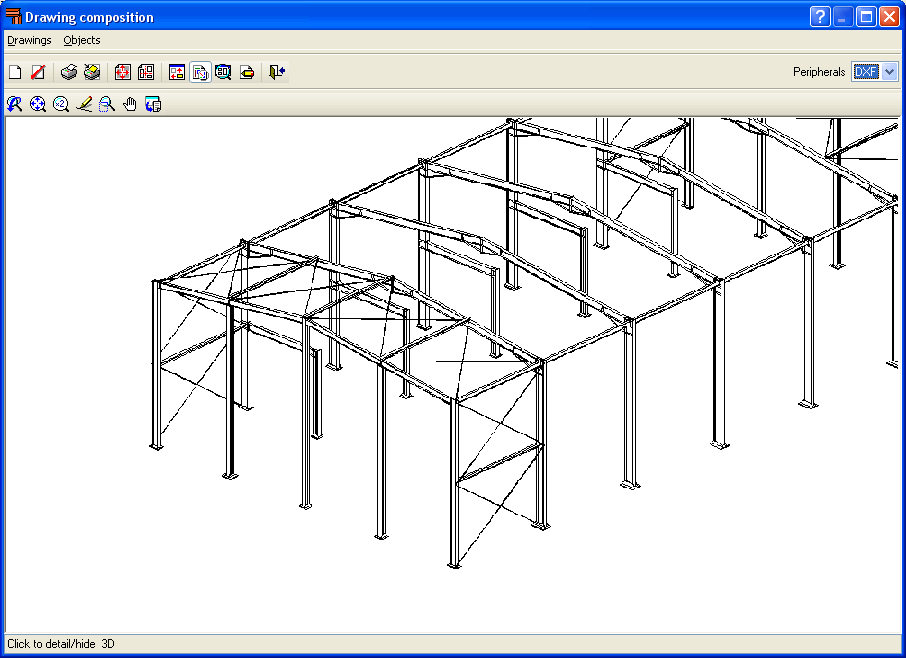
Task: Click the redraw pencil icon
Action: [84, 104]
